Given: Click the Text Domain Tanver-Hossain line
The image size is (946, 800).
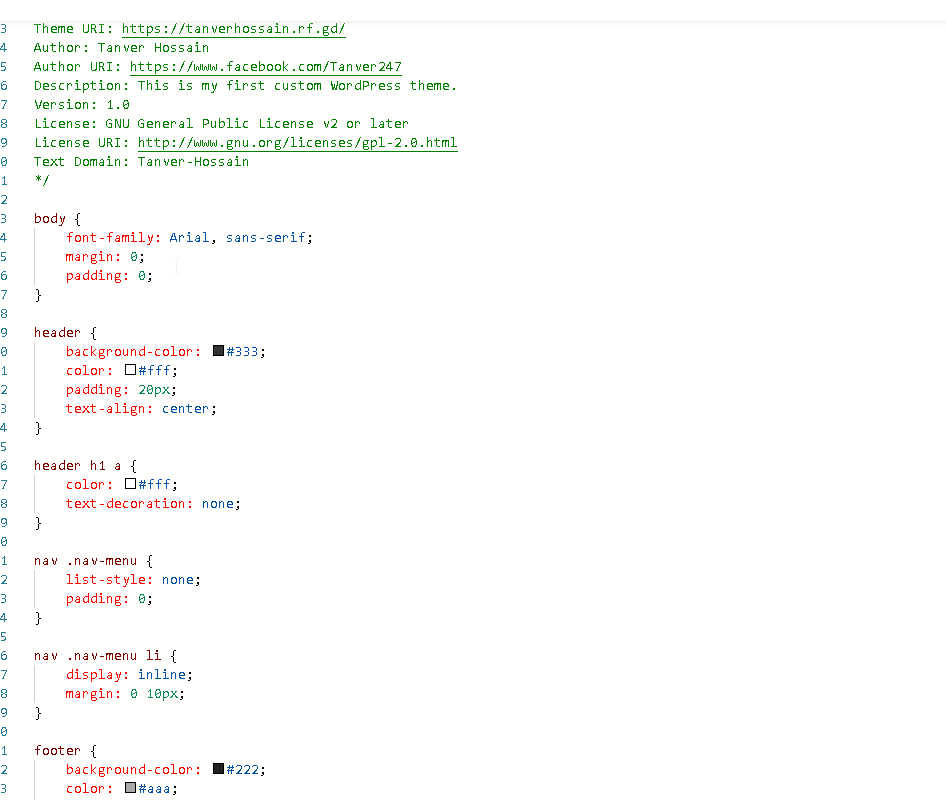Looking at the screenshot, I should pyautogui.click(x=141, y=162).
